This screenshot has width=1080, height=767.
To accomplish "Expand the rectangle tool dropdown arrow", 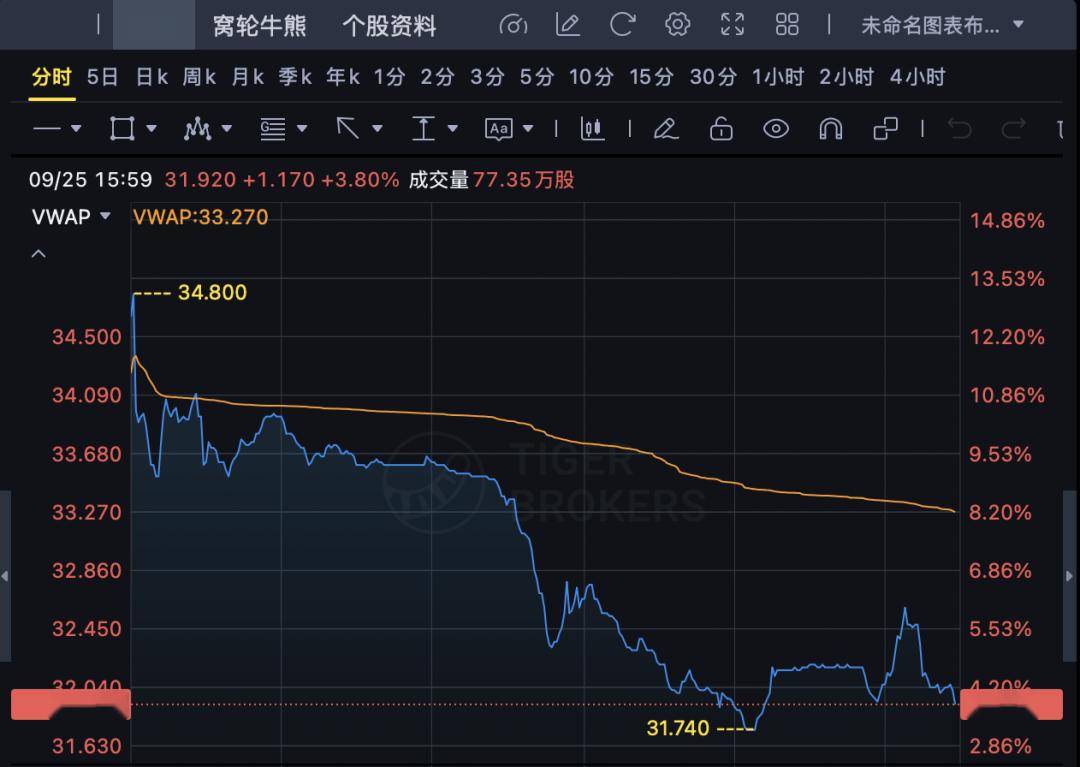I will [x=152, y=129].
